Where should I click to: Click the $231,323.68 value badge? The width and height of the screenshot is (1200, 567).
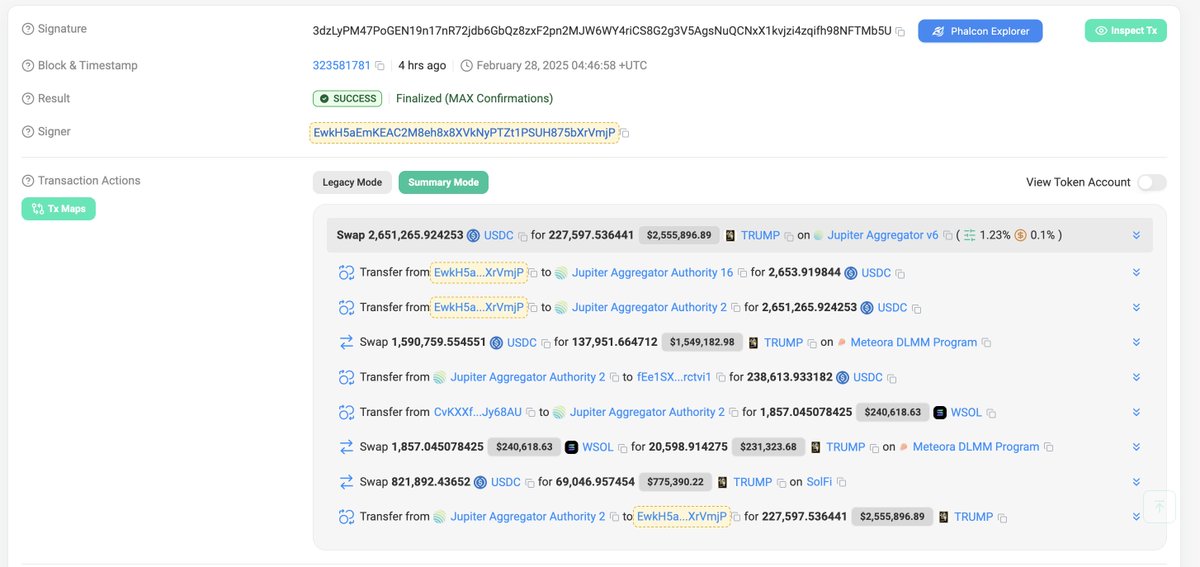[x=767, y=447]
